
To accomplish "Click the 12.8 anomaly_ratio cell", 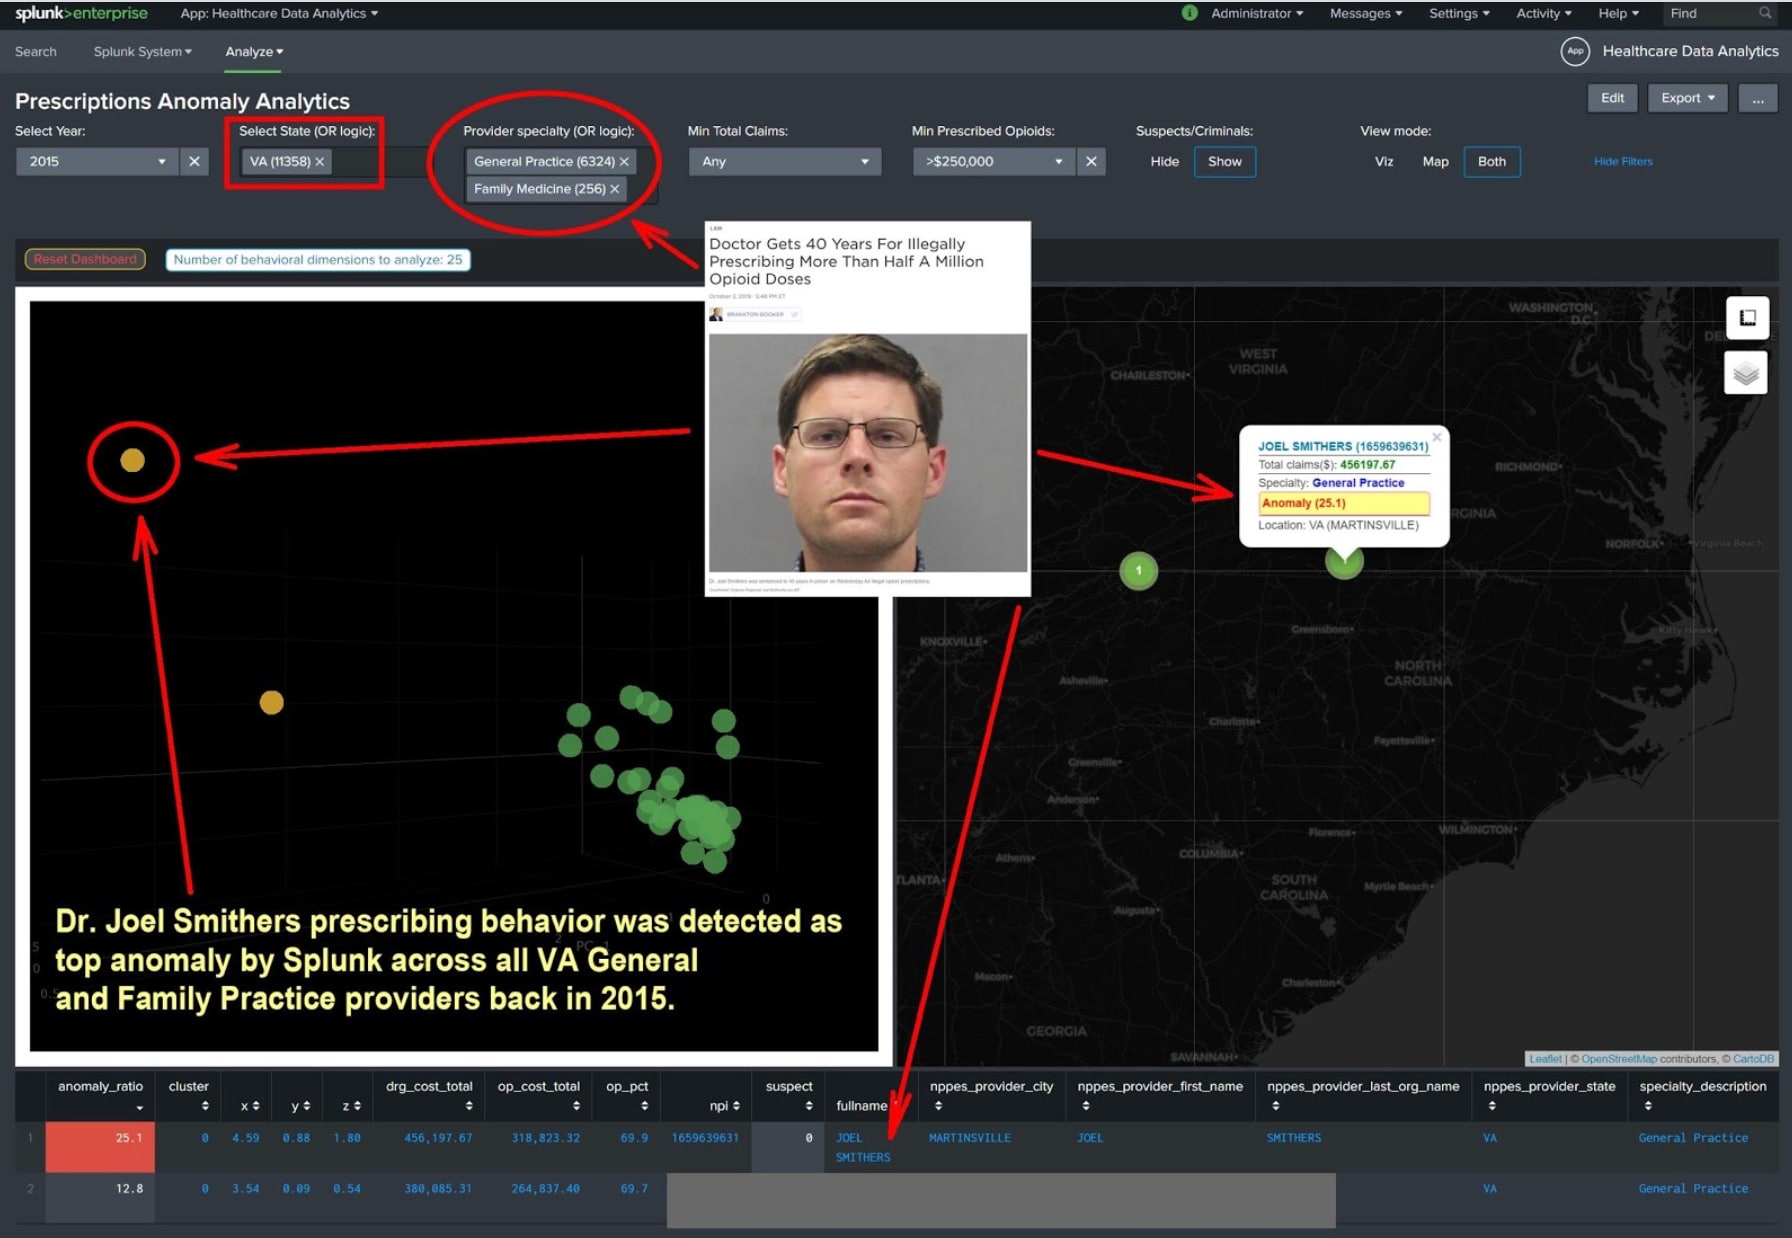I will point(100,1197).
